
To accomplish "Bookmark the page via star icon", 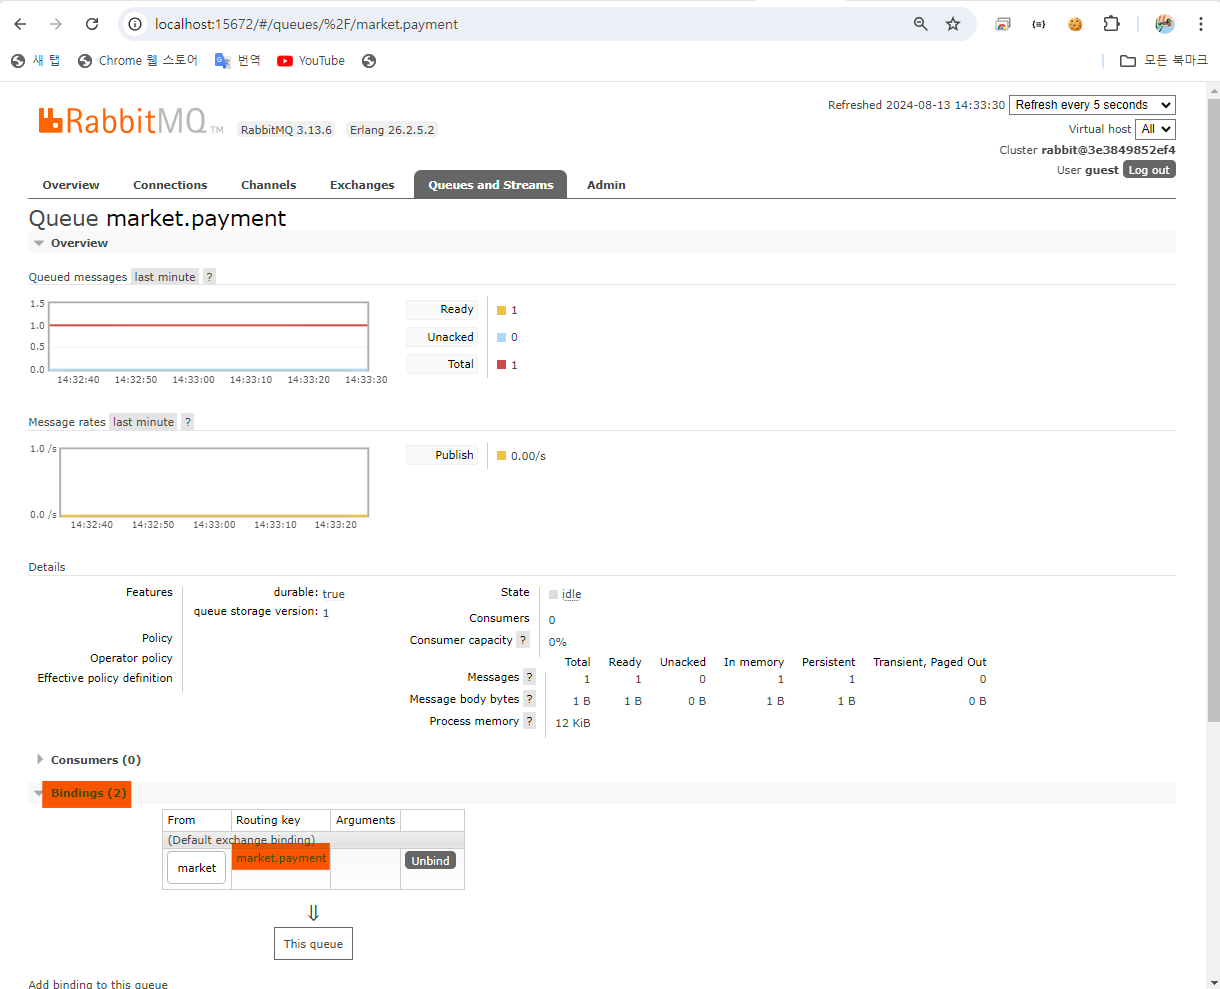I will coord(953,24).
